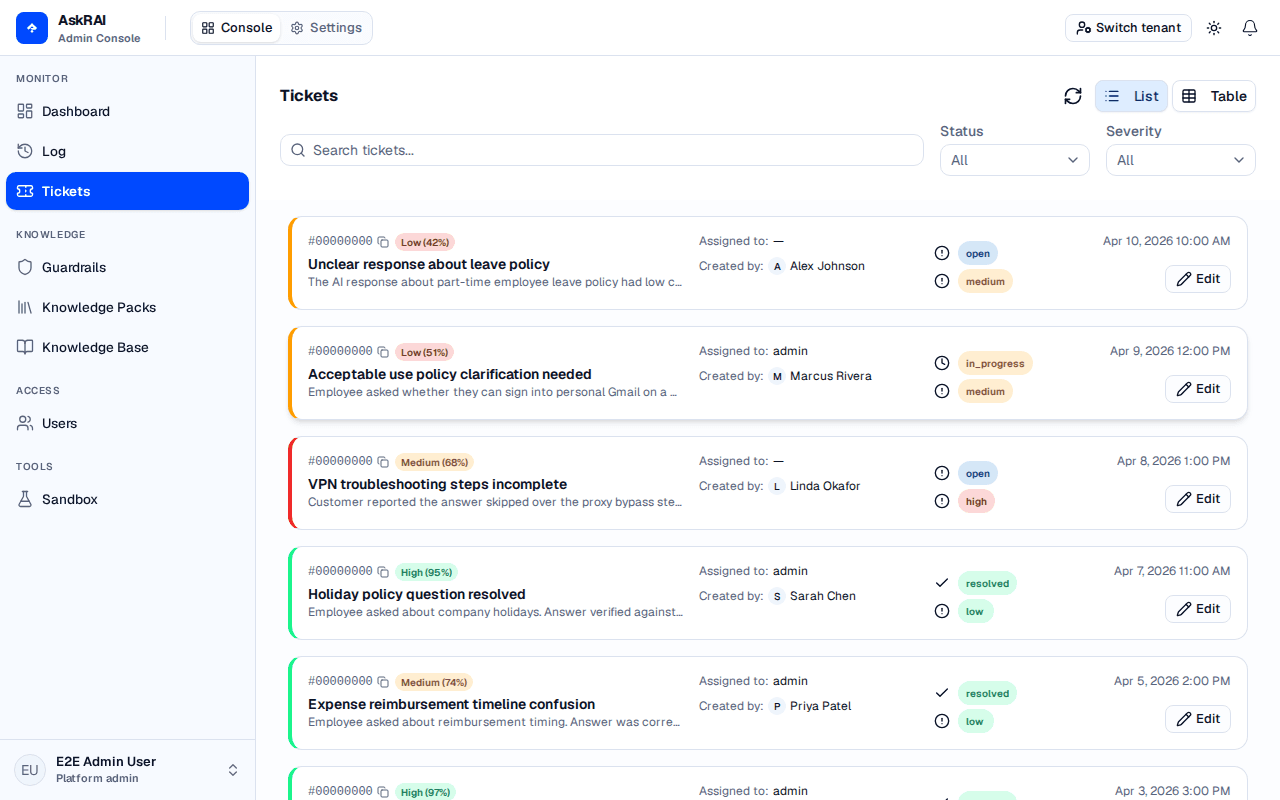Click the Apr 10, 2026 10:00 AM timestamp
Viewport: 1280px width, 800px height.
[1167, 241]
